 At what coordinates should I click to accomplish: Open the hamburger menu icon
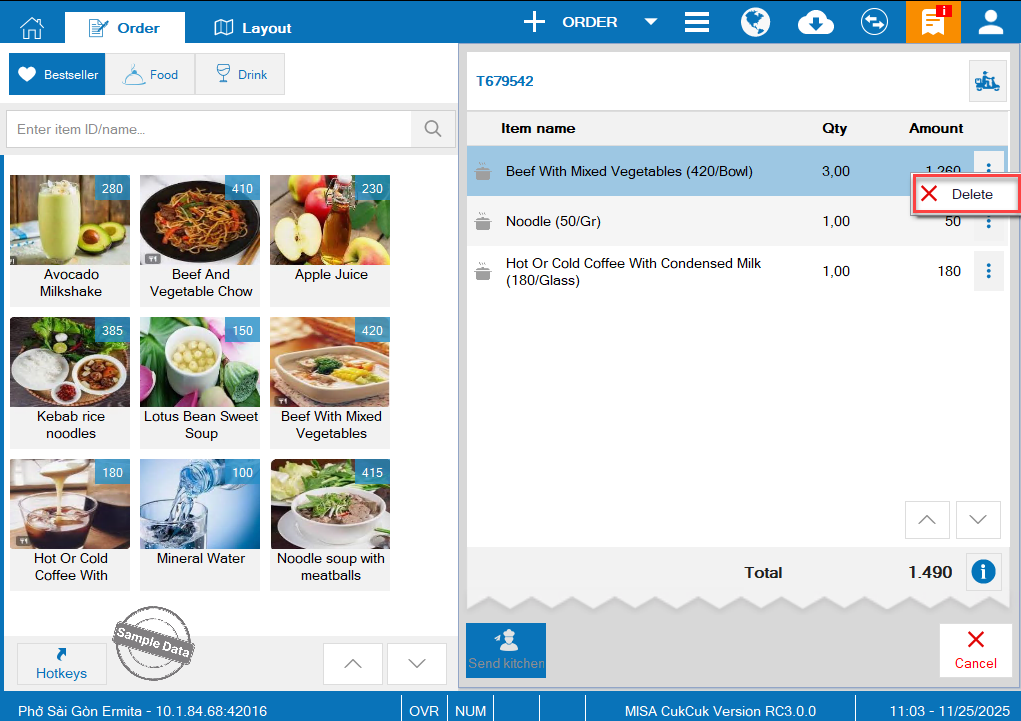click(697, 22)
